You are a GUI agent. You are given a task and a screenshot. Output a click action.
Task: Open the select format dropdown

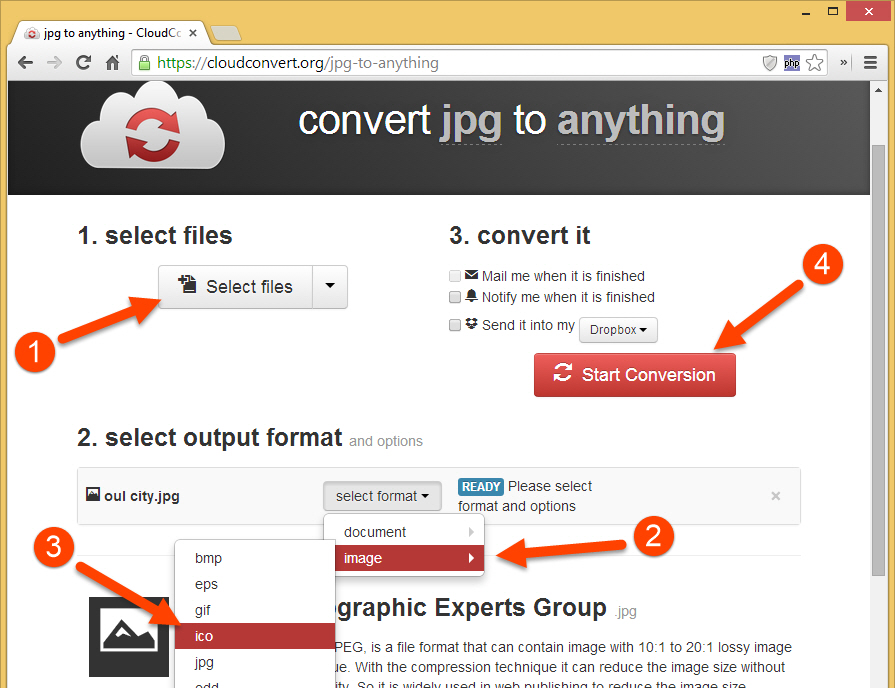(382, 495)
